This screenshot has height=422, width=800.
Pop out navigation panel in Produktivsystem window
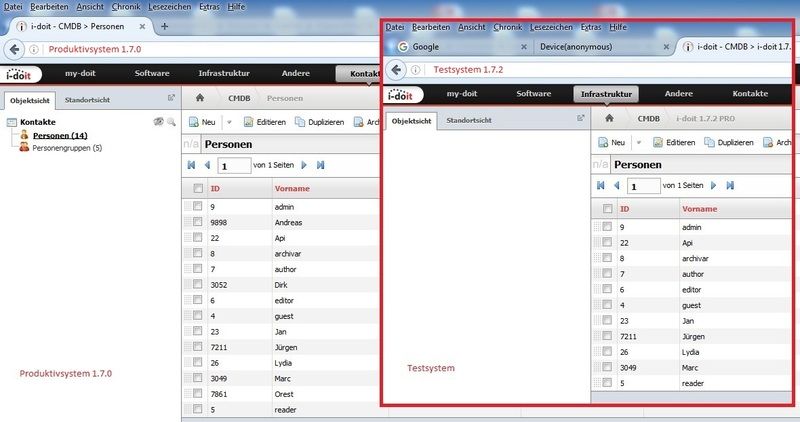tap(171, 97)
